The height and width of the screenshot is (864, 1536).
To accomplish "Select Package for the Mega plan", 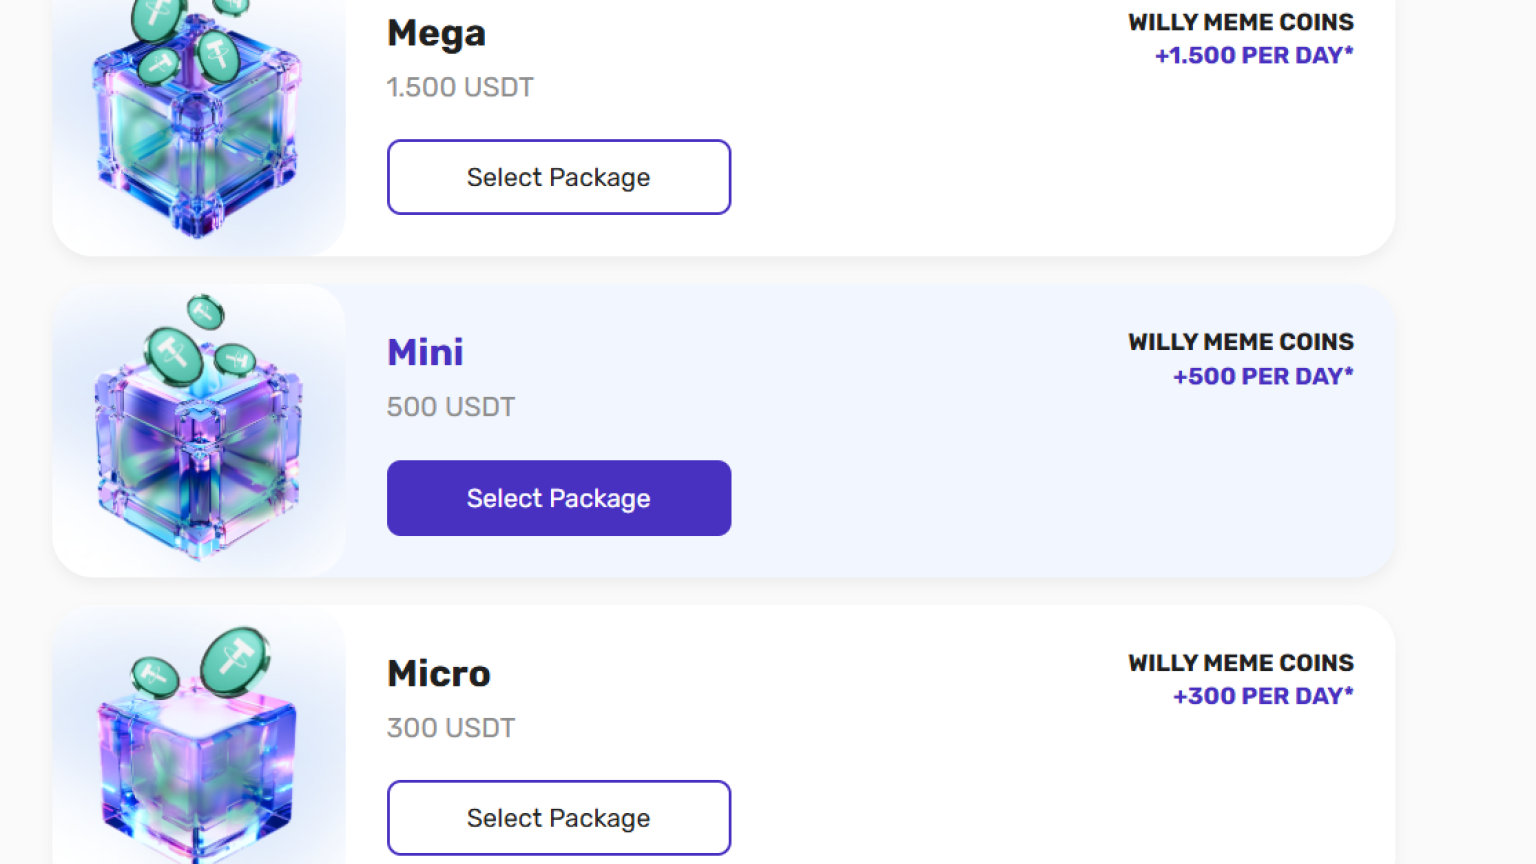I will coord(559,177).
